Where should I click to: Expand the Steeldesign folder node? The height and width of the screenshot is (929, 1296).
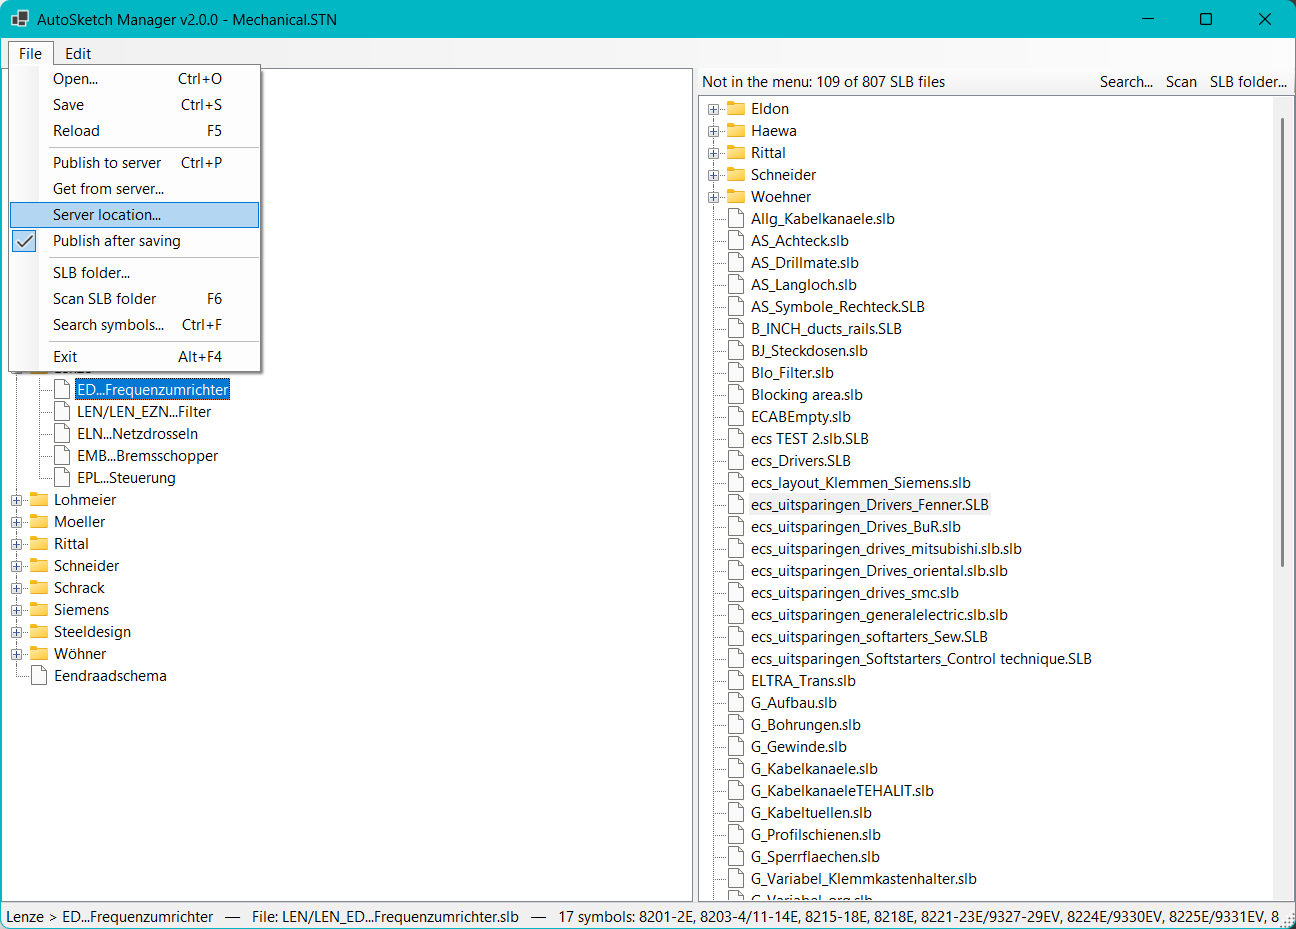pos(17,632)
